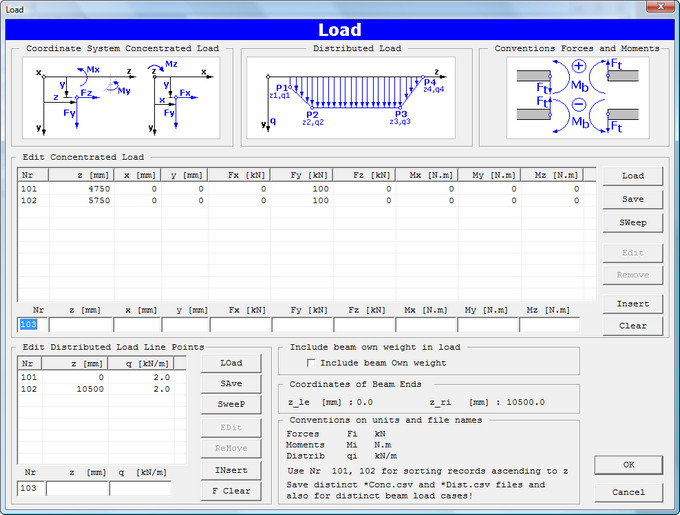Click the SWeep button for concentrated loads
This screenshot has height=515, width=680.
632,221
